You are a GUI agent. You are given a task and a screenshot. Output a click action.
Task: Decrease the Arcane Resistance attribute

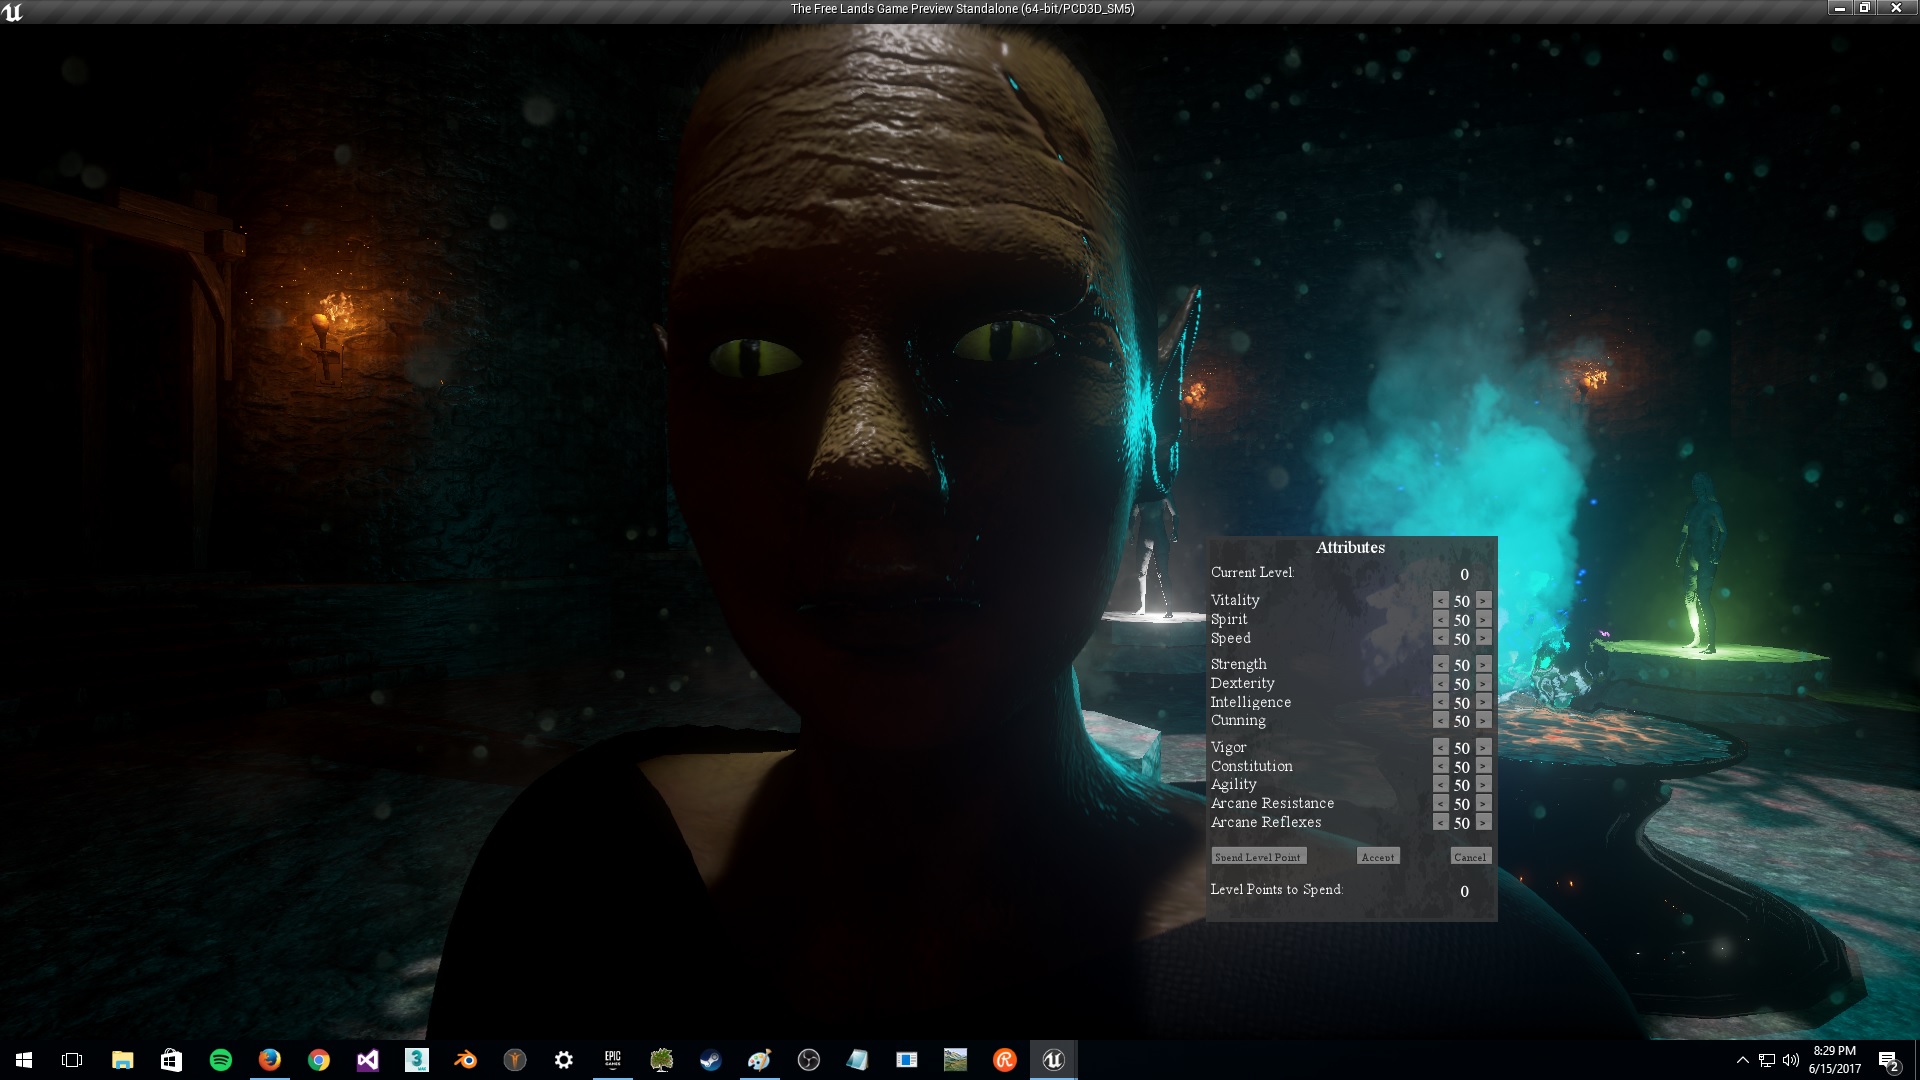[1440, 804]
